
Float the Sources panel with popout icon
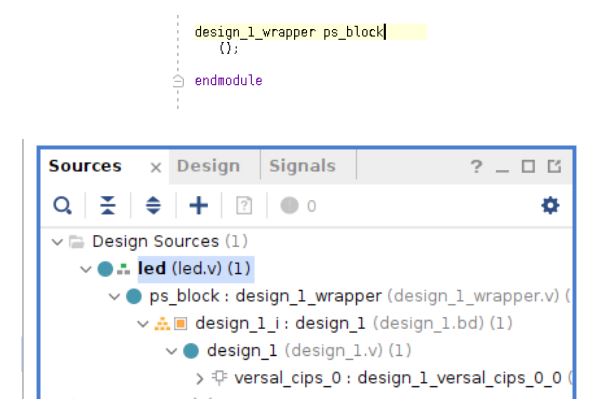(554, 166)
